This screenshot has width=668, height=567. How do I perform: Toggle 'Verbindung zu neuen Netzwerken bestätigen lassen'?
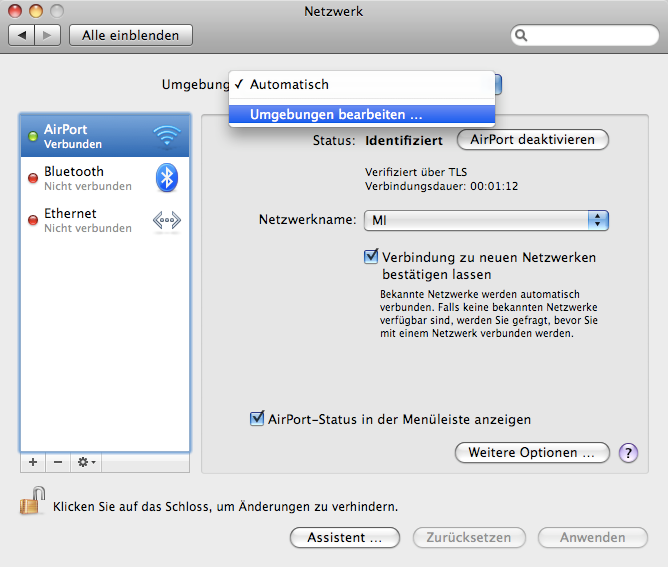click(371, 256)
